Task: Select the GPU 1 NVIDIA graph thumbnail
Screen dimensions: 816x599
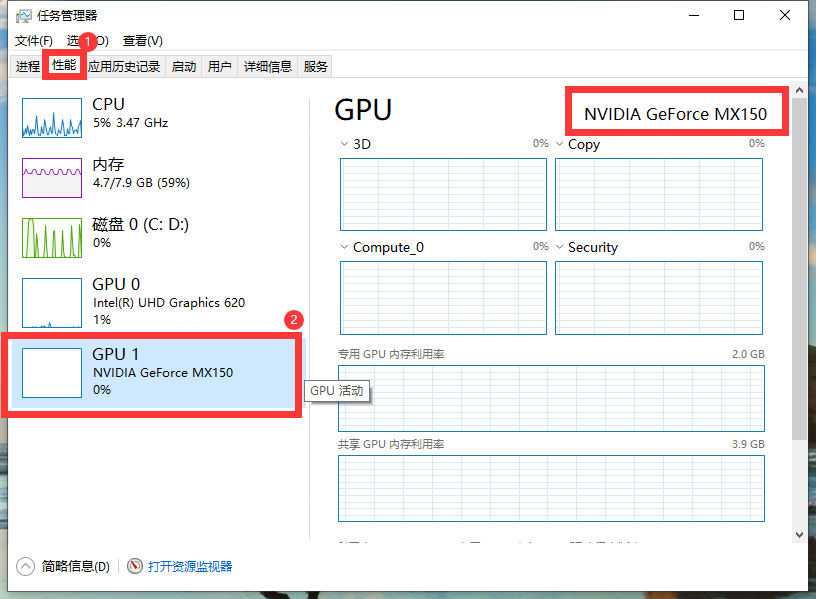Action: pyautogui.click(x=52, y=373)
